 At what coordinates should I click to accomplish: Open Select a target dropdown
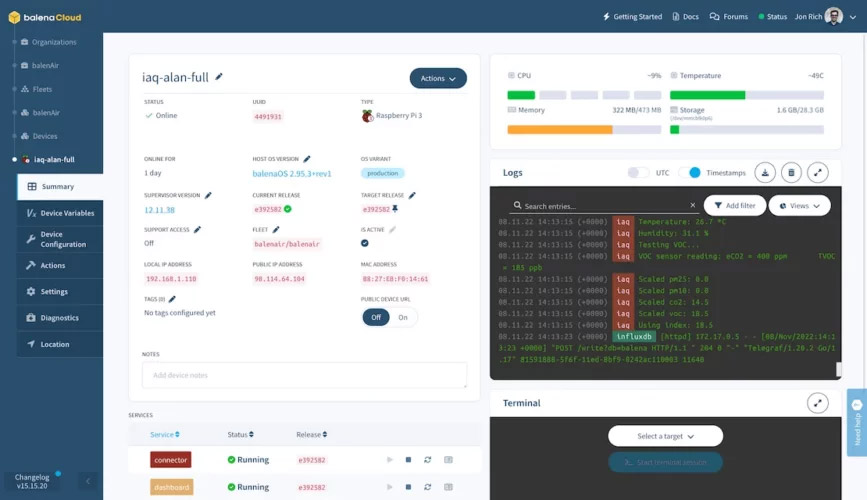(x=665, y=436)
